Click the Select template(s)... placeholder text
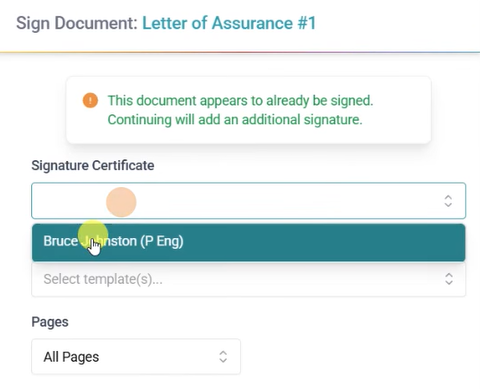Image resolution: width=480 pixels, height=389 pixels. coord(103,279)
